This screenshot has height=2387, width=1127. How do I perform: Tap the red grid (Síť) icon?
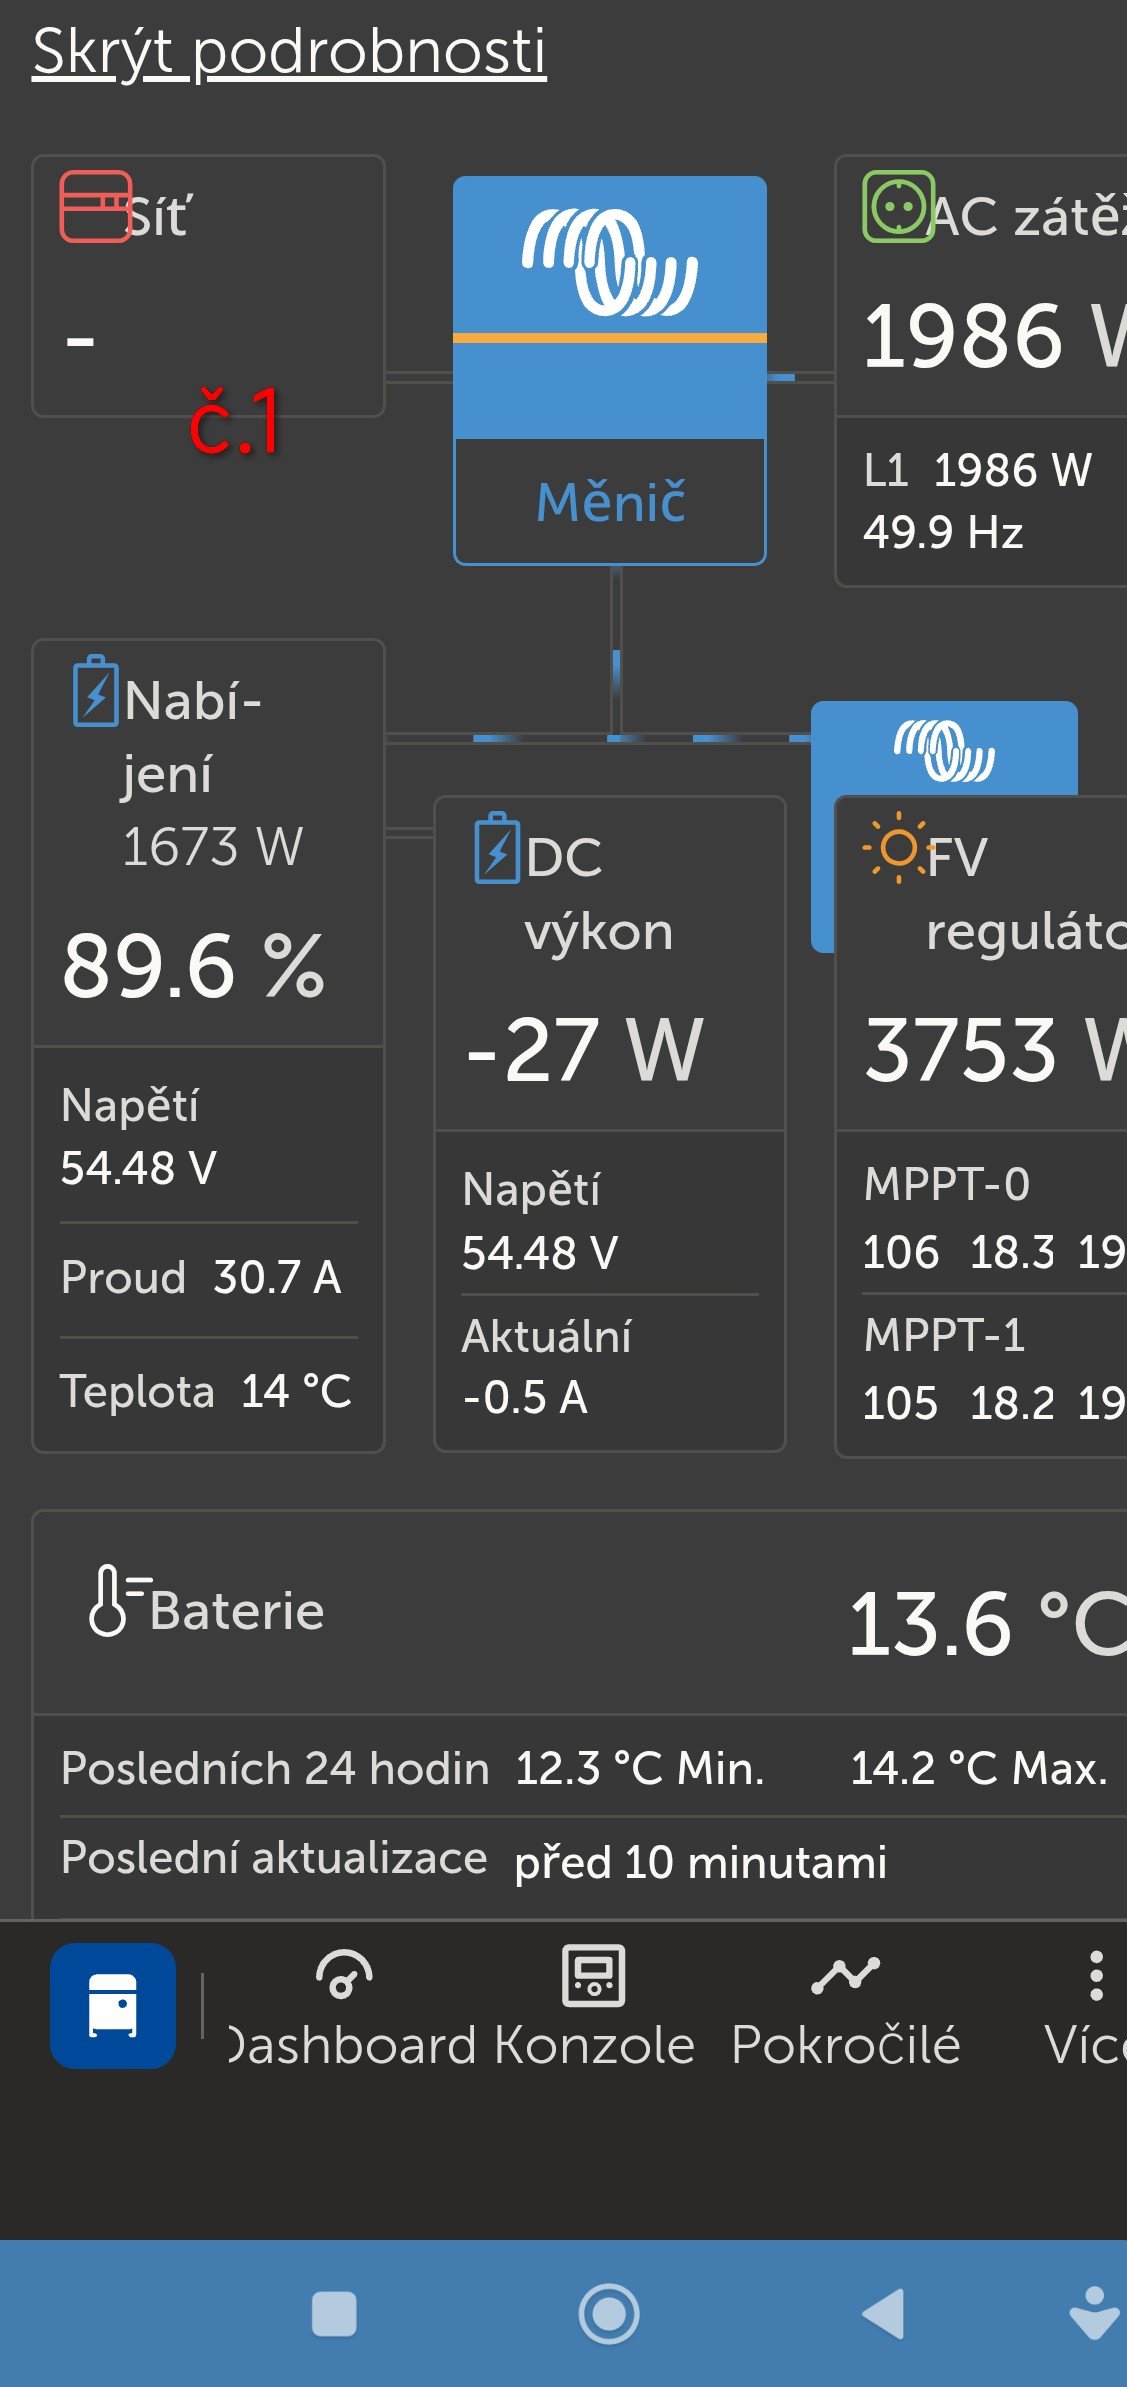coord(95,207)
